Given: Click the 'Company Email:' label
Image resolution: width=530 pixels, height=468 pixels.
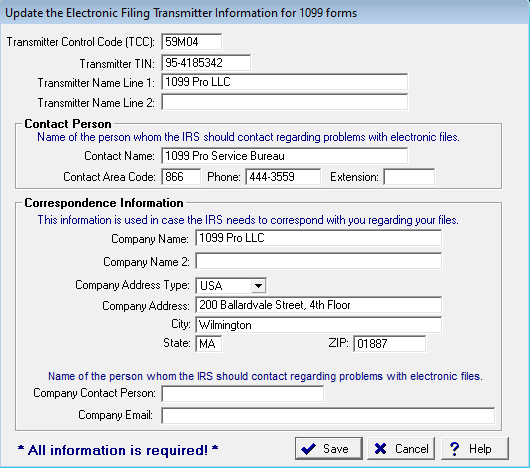Looking at the screenshot, I should pyautogui.click(x=115, y=415).
